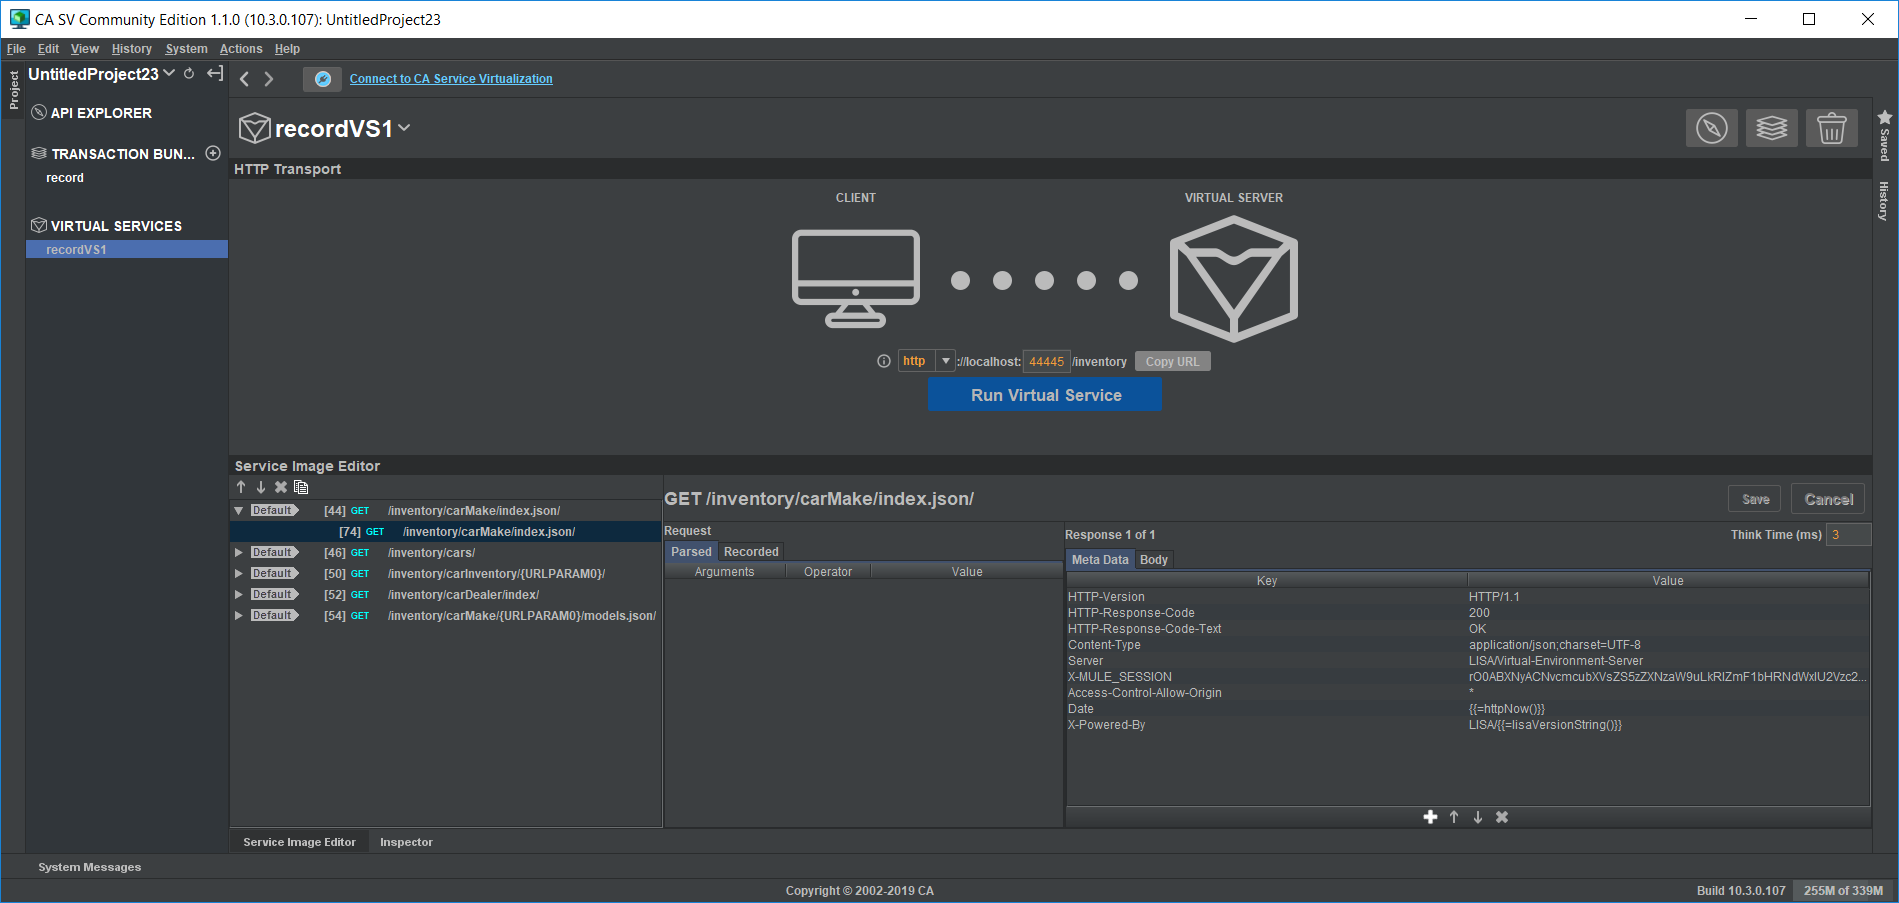The height and width of the screenshot is (903, 1899).
Task: Move meta data row down arrow
Action: (1478, 817)
